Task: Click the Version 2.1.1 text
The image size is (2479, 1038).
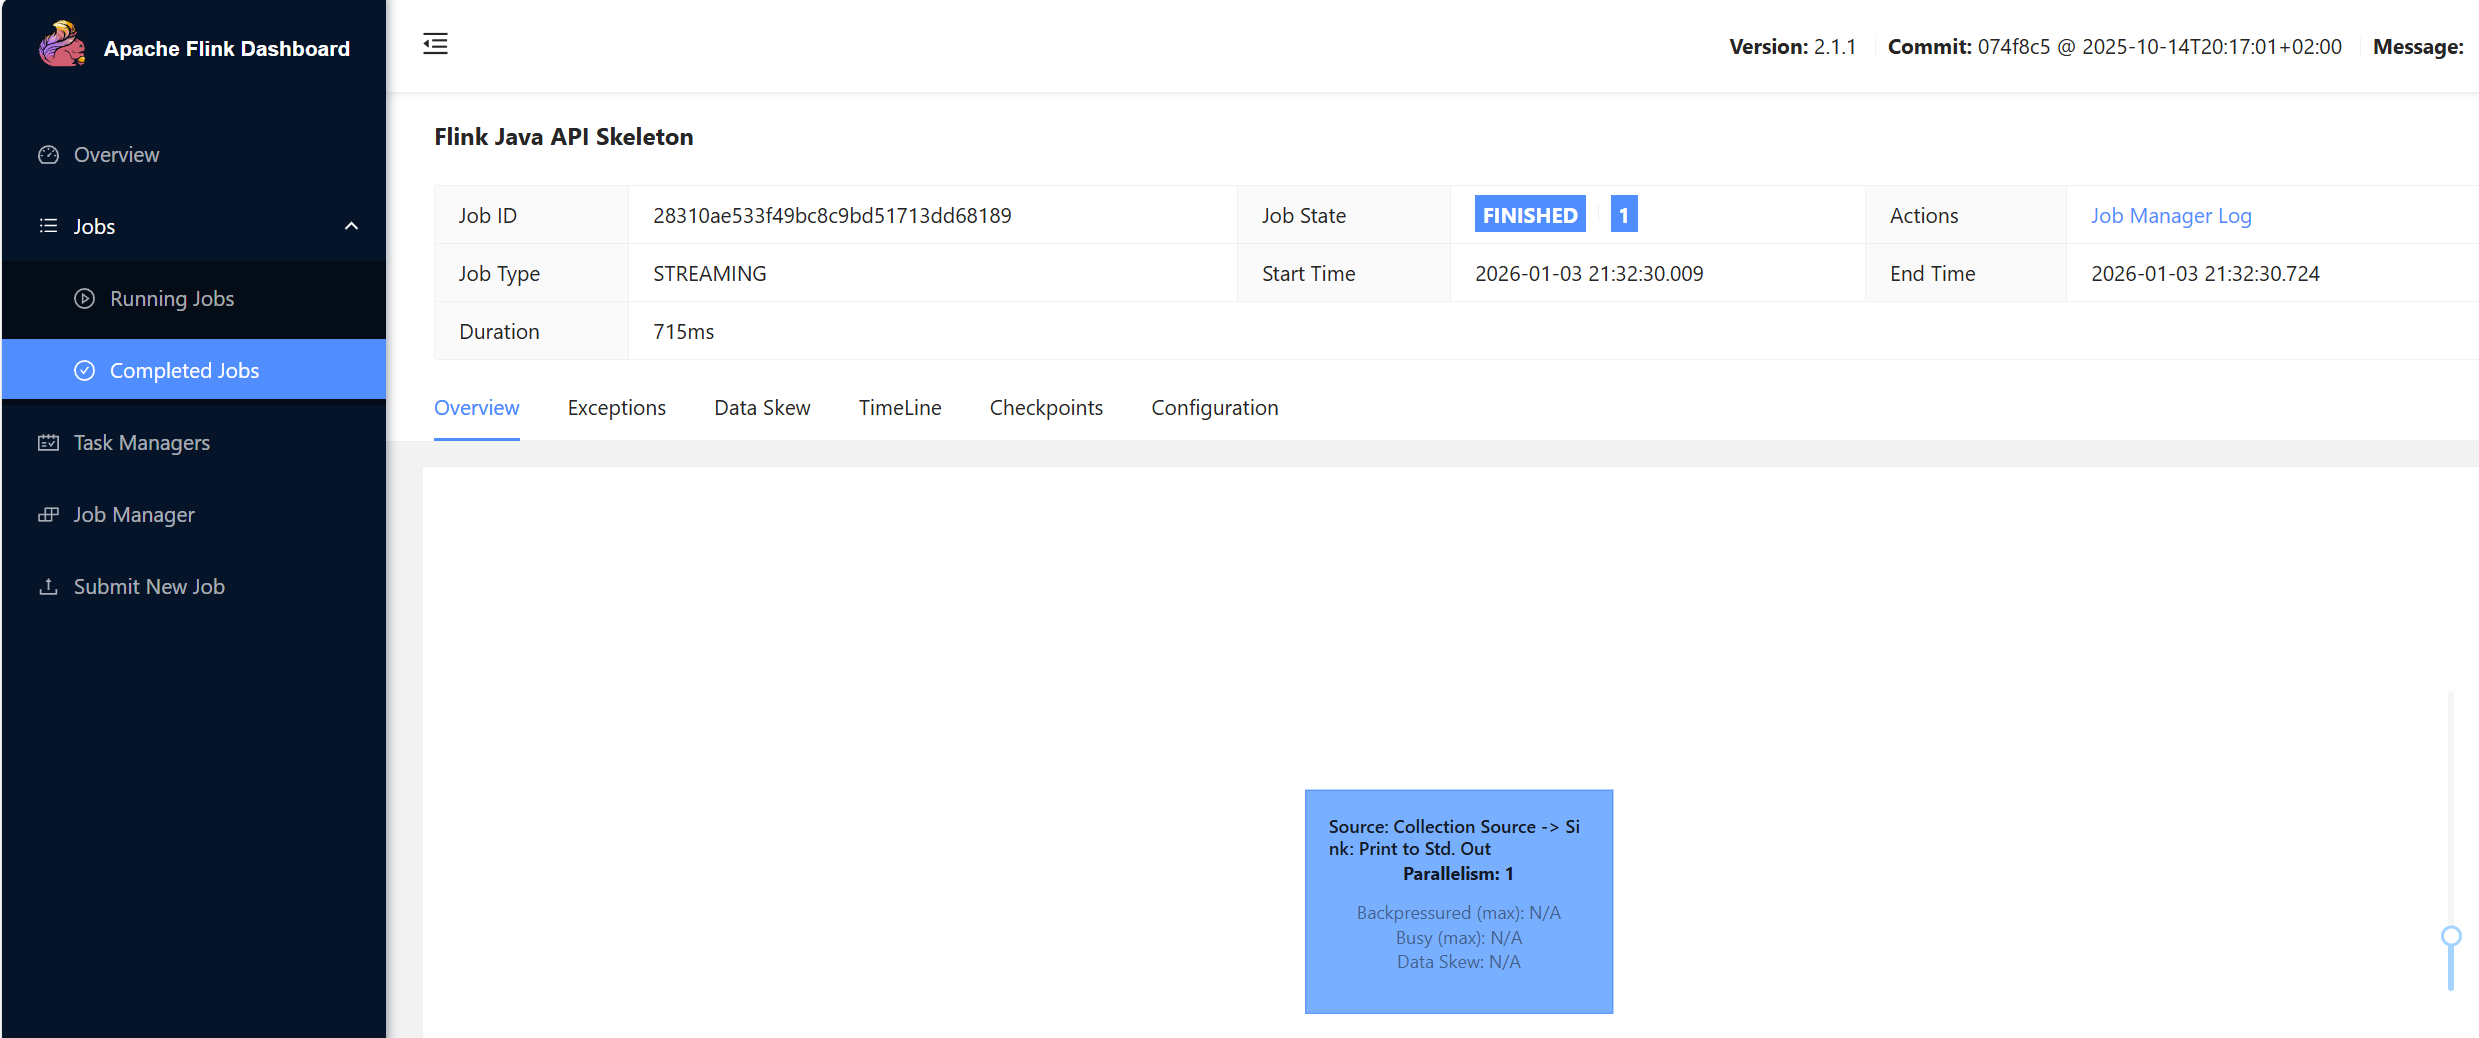Action: click(1792, 47)
